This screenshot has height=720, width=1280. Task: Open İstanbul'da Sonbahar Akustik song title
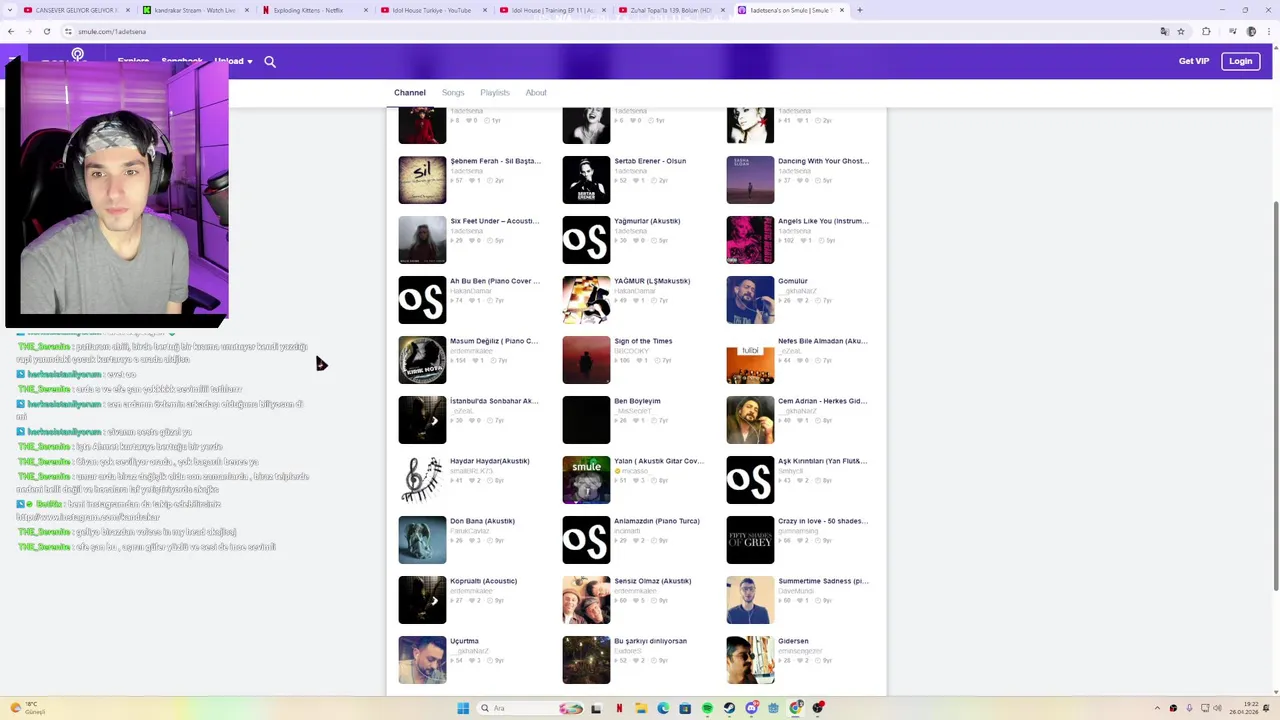(x=494, y=401)
